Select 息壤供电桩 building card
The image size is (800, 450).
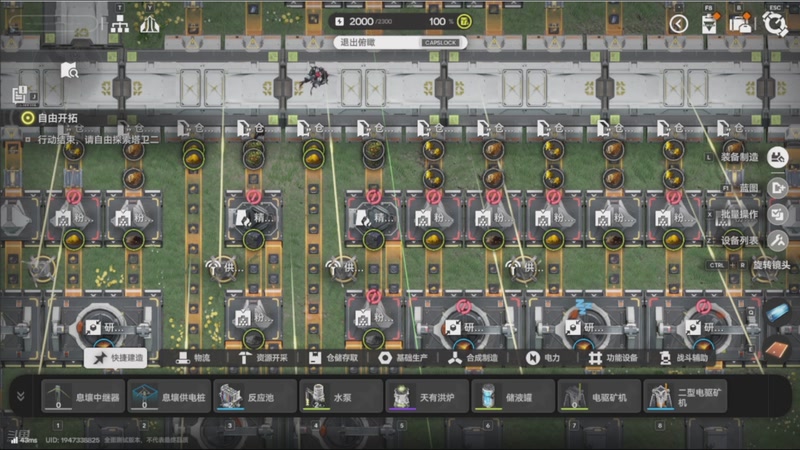pos(169,396)
